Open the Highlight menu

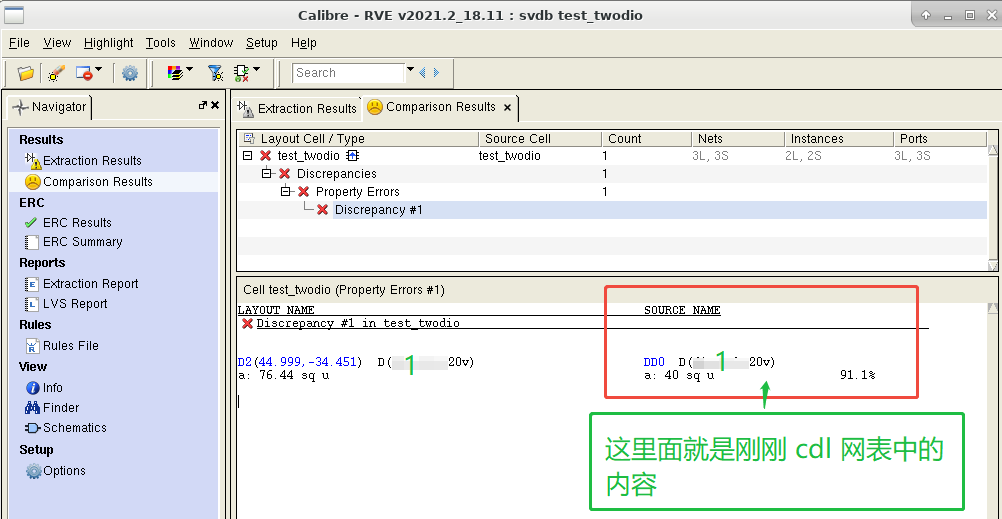click(109, 43)
